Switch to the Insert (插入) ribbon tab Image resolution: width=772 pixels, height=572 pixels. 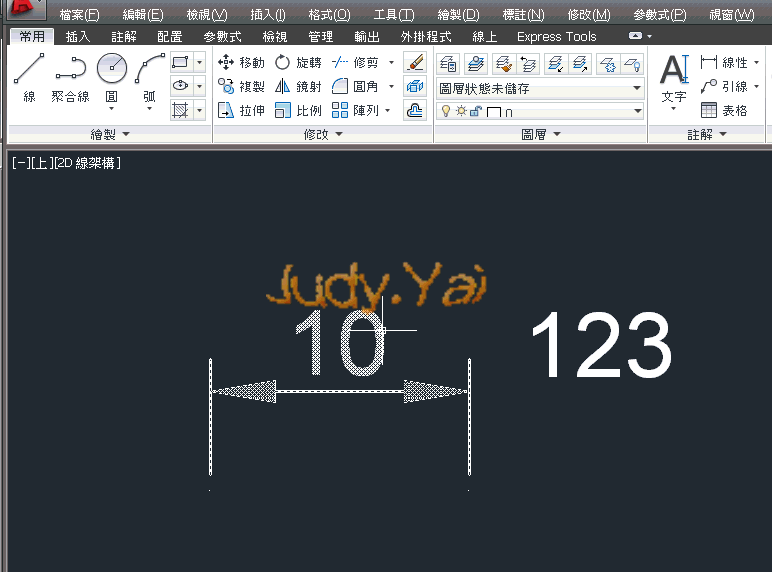click(78, 36)
